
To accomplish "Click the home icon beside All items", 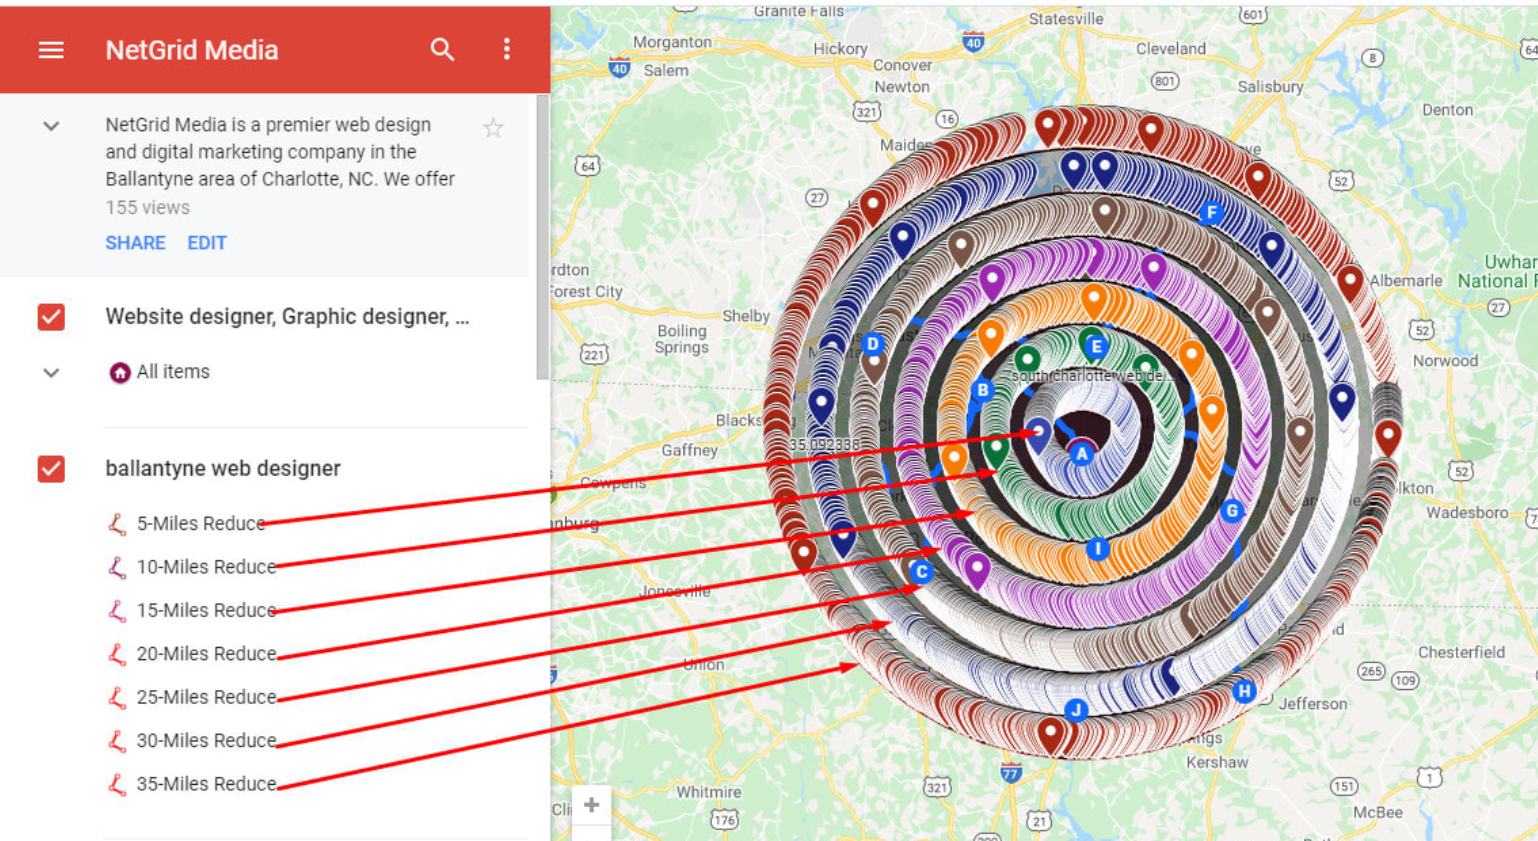I will click(x=120, y=373).
